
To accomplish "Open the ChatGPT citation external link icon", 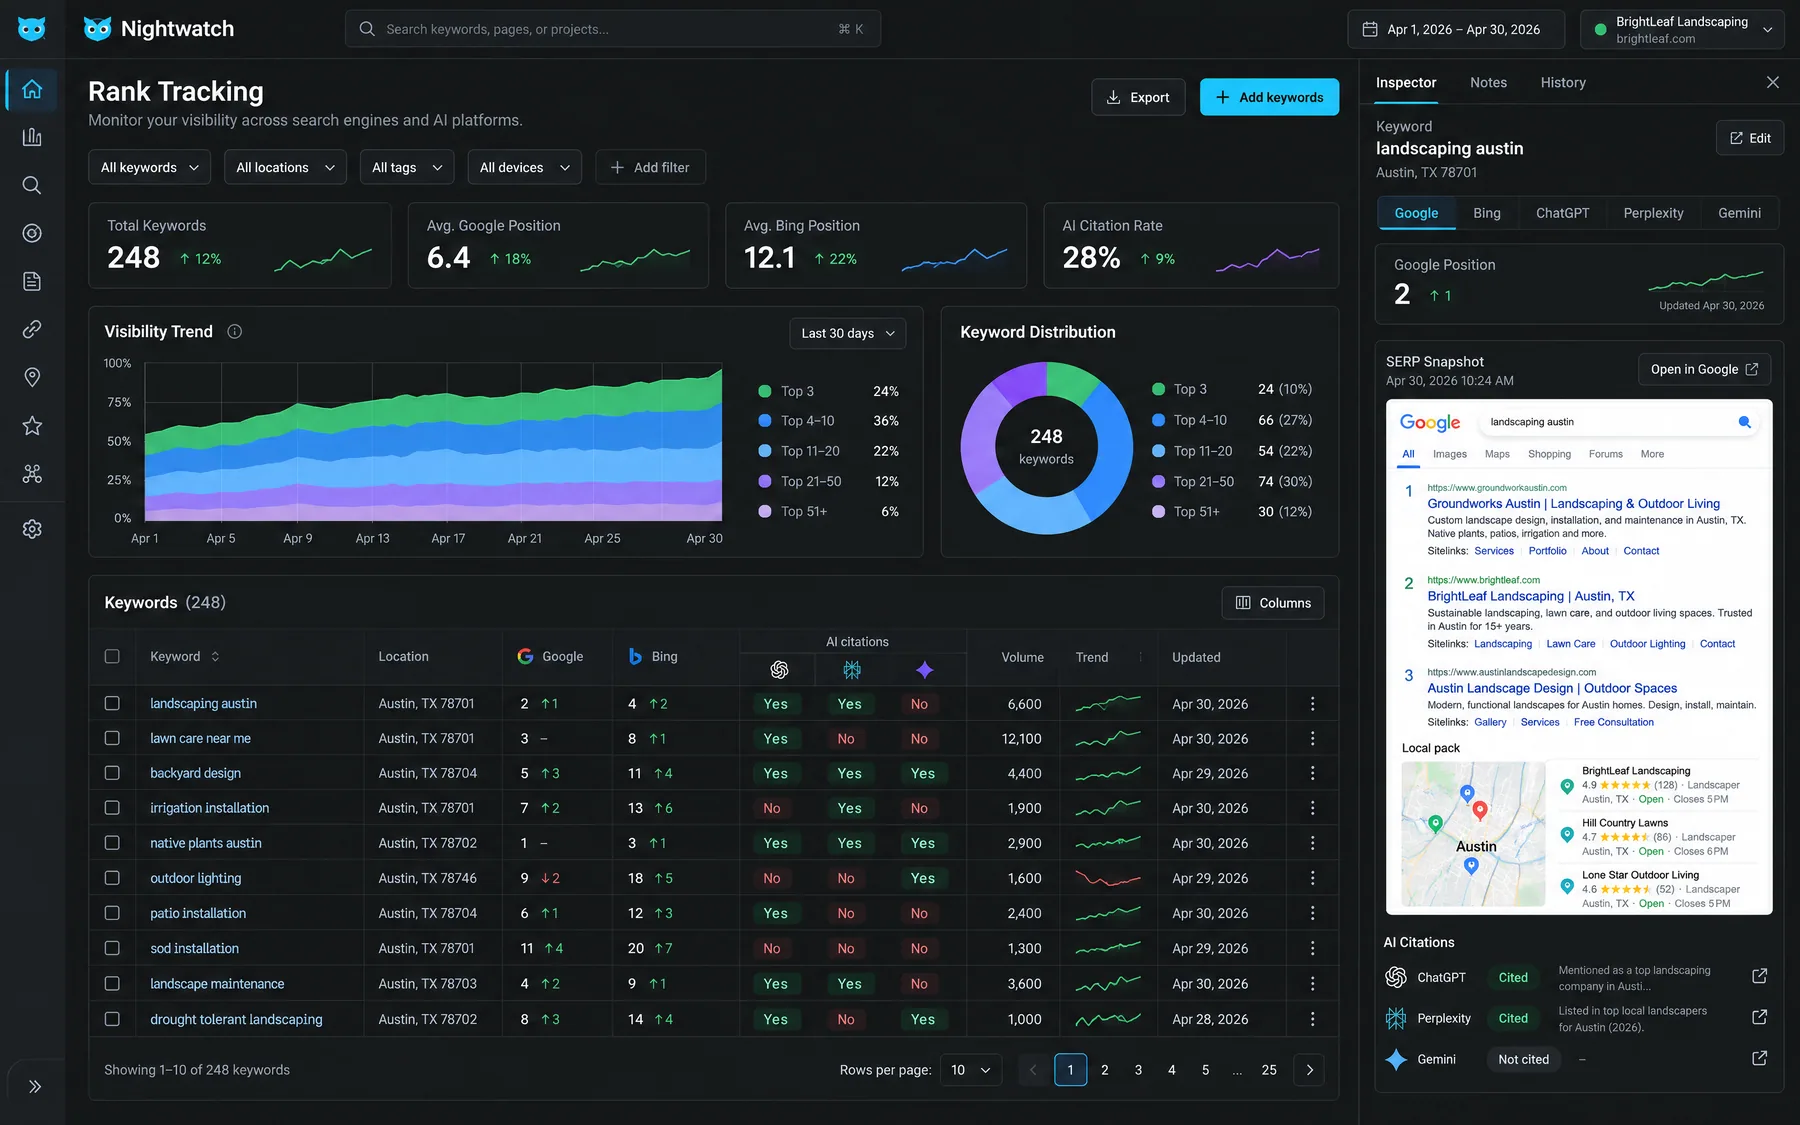I will [x=1760, y=977].
